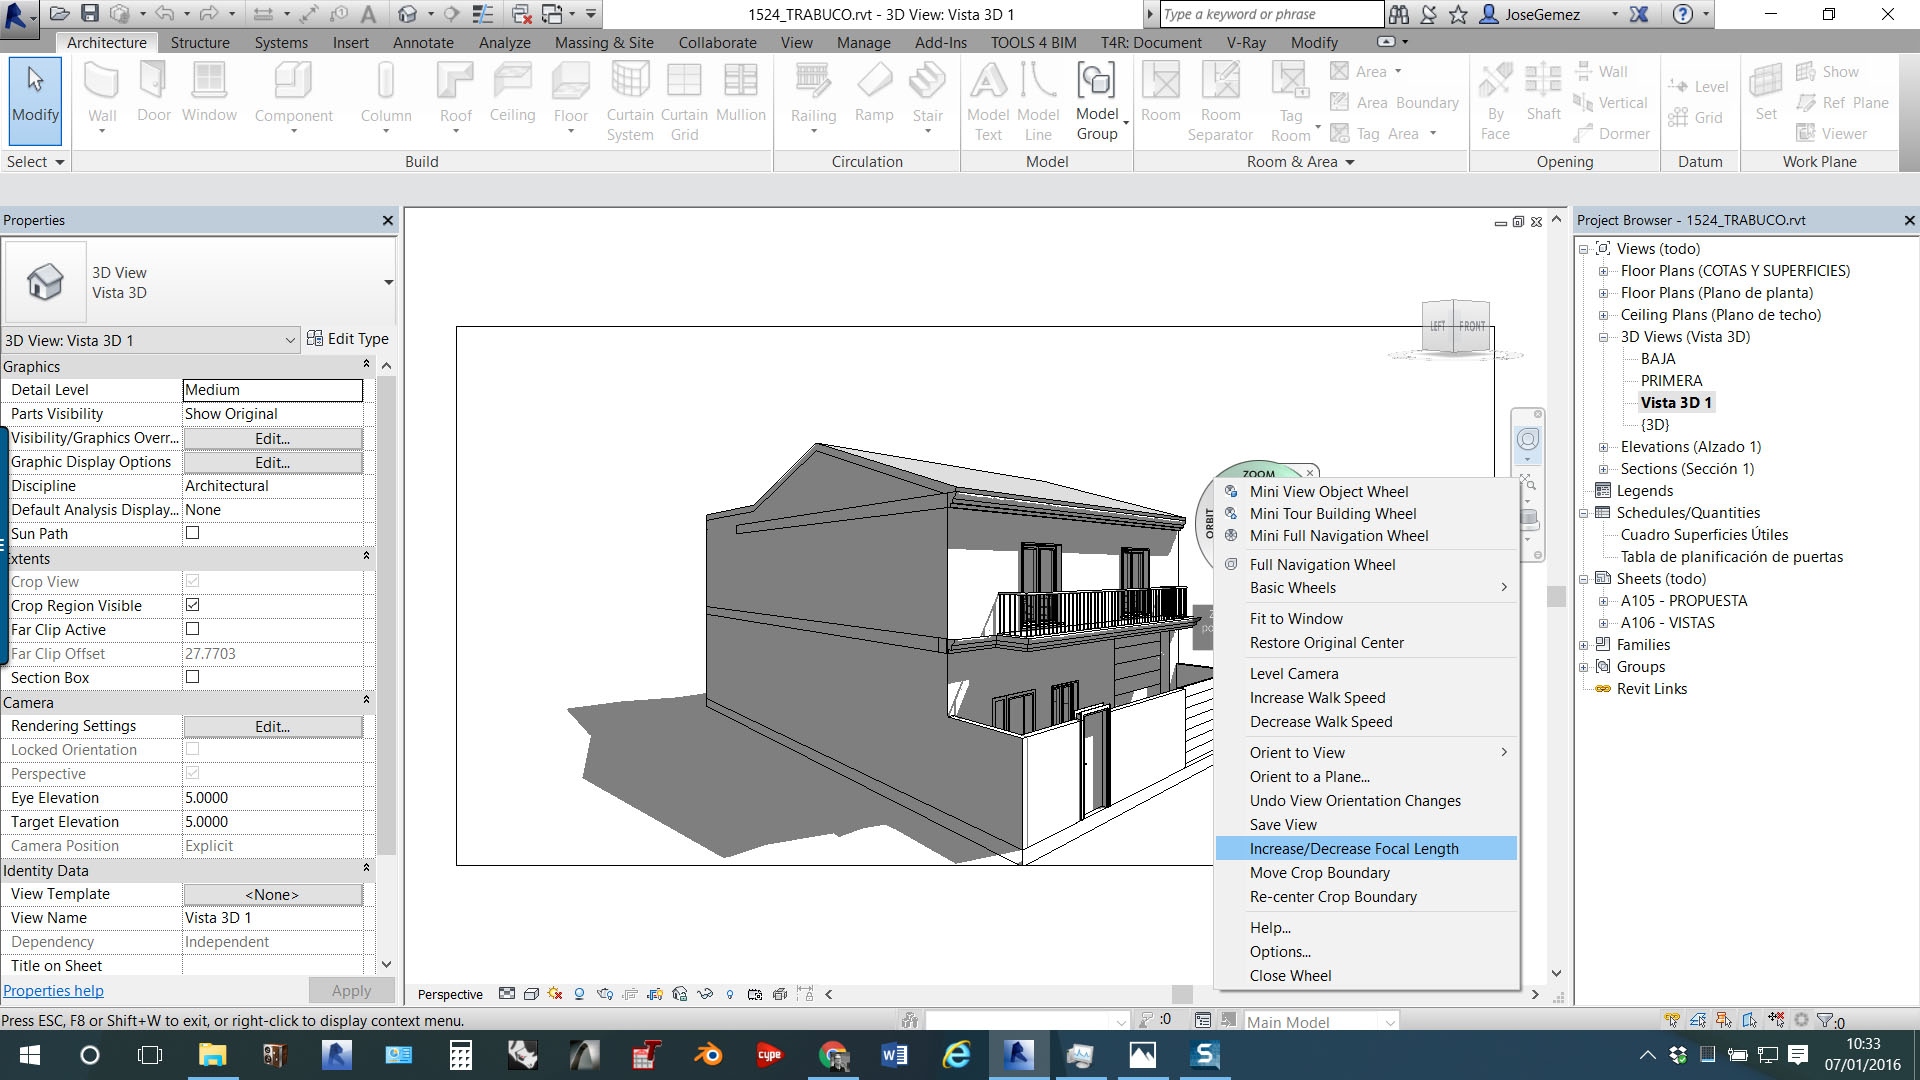Image resolution: width=1920 pixels, height=1080 pixels.
Task: Switch to the Annotate ribbon tab
Action: coord(422,42)
